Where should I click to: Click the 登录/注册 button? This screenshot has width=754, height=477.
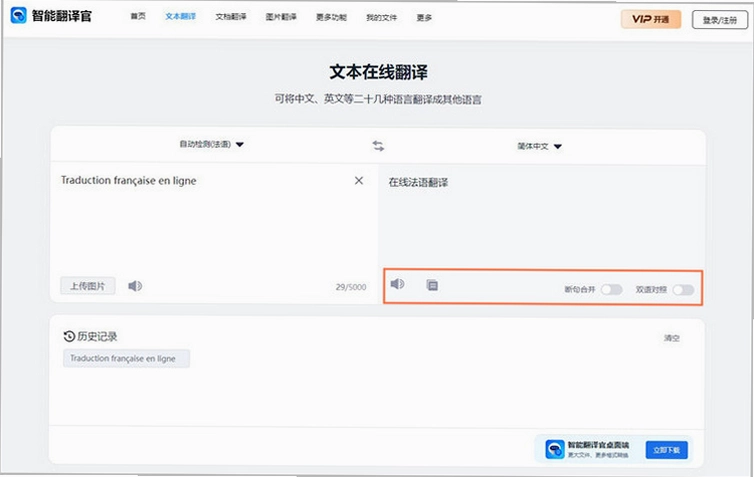point(719,20)
